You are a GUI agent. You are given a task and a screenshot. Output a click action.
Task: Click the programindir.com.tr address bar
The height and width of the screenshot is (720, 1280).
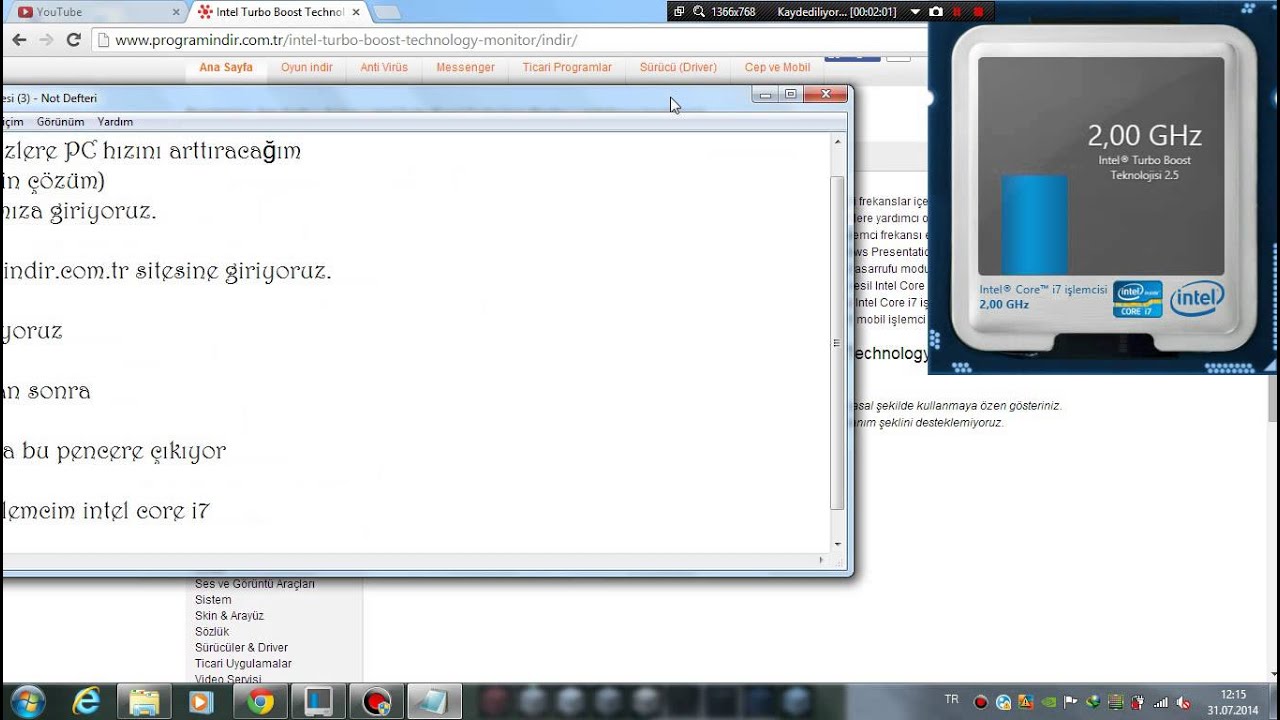click(510, 40)
